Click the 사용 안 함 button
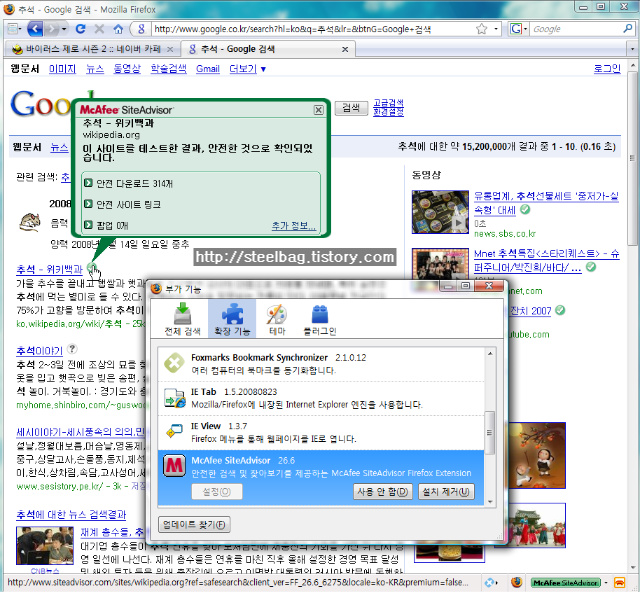 (x=382, y=492)
